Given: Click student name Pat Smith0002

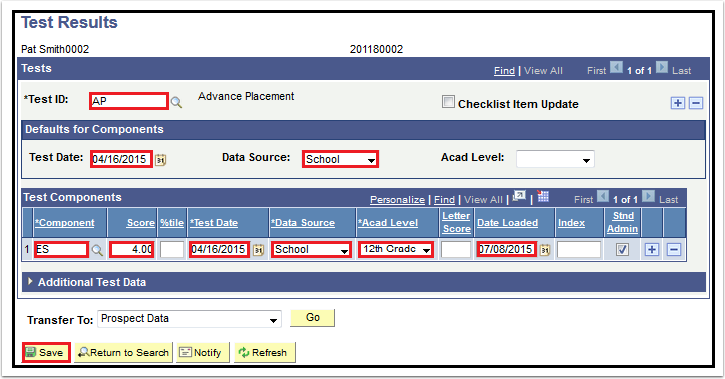Looking at the screenshot, I should [55, 49].
